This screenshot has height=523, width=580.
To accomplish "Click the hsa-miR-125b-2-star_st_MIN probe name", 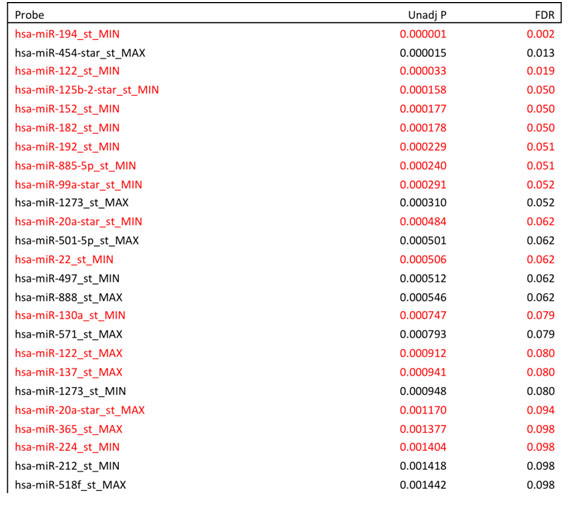I will click(x=87, y=90).
